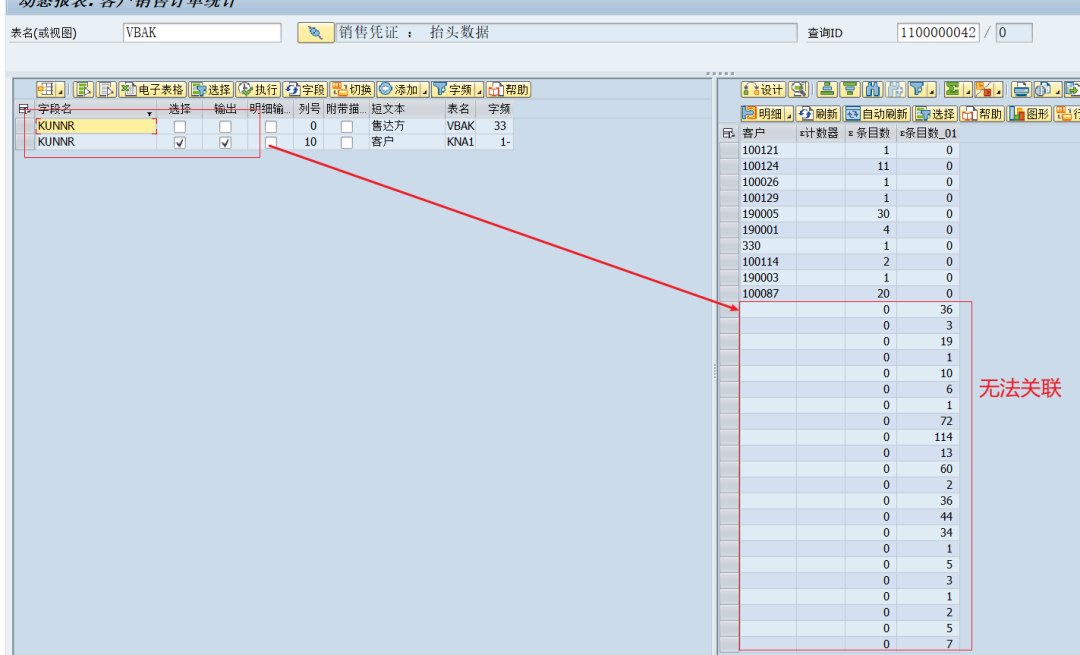Click the left panel 选择 filter button
Image resolution: width=1080 pixels, height=655 pixels.
(211, 90)
